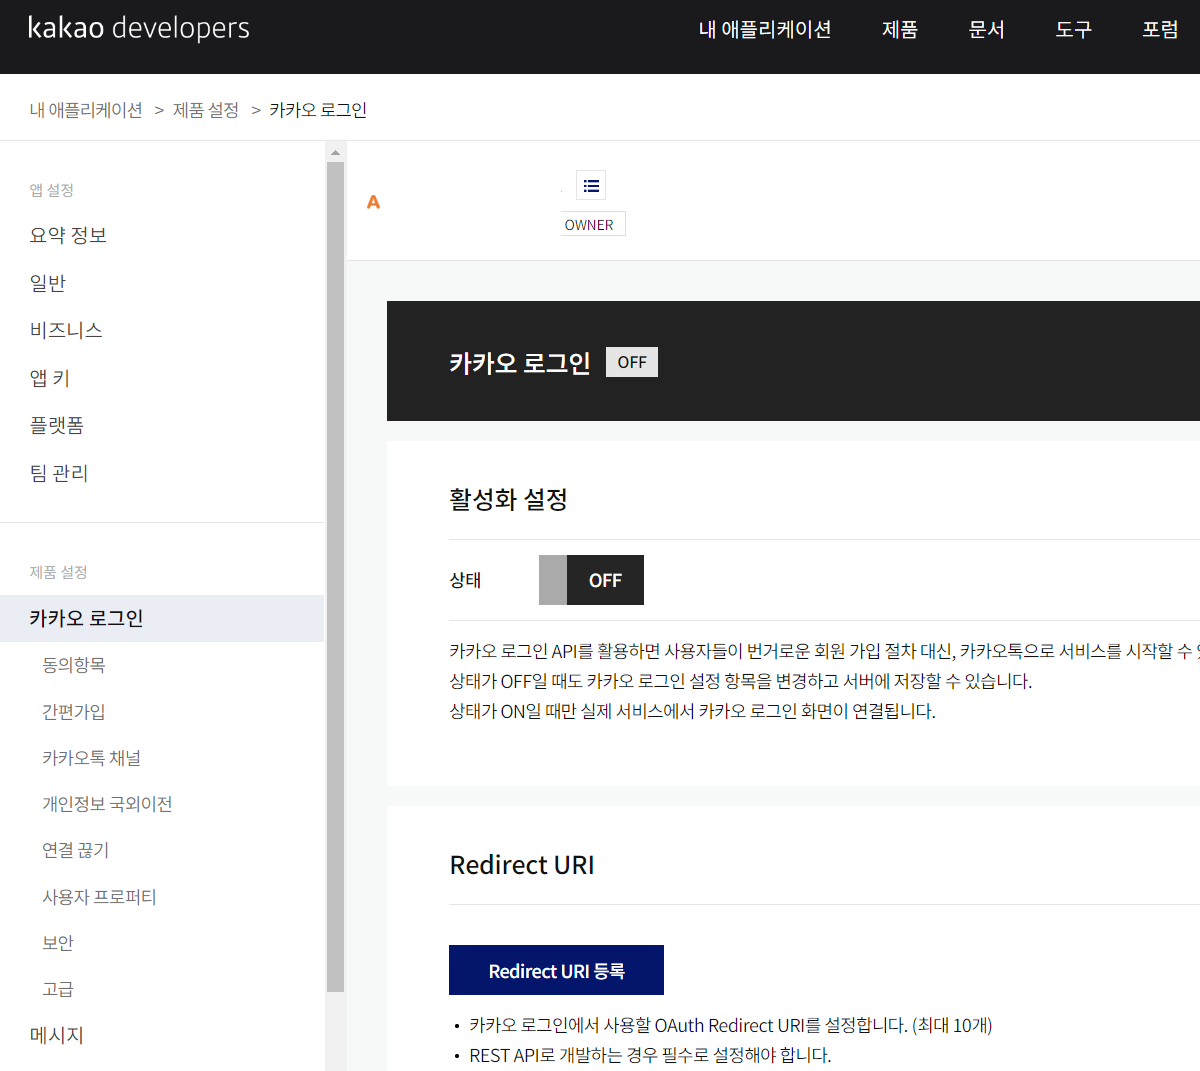The width and height of the screenshot is (1200, 1071).
Task: Open 일반 settings in the sidebar
Action: tap(48, 283)
